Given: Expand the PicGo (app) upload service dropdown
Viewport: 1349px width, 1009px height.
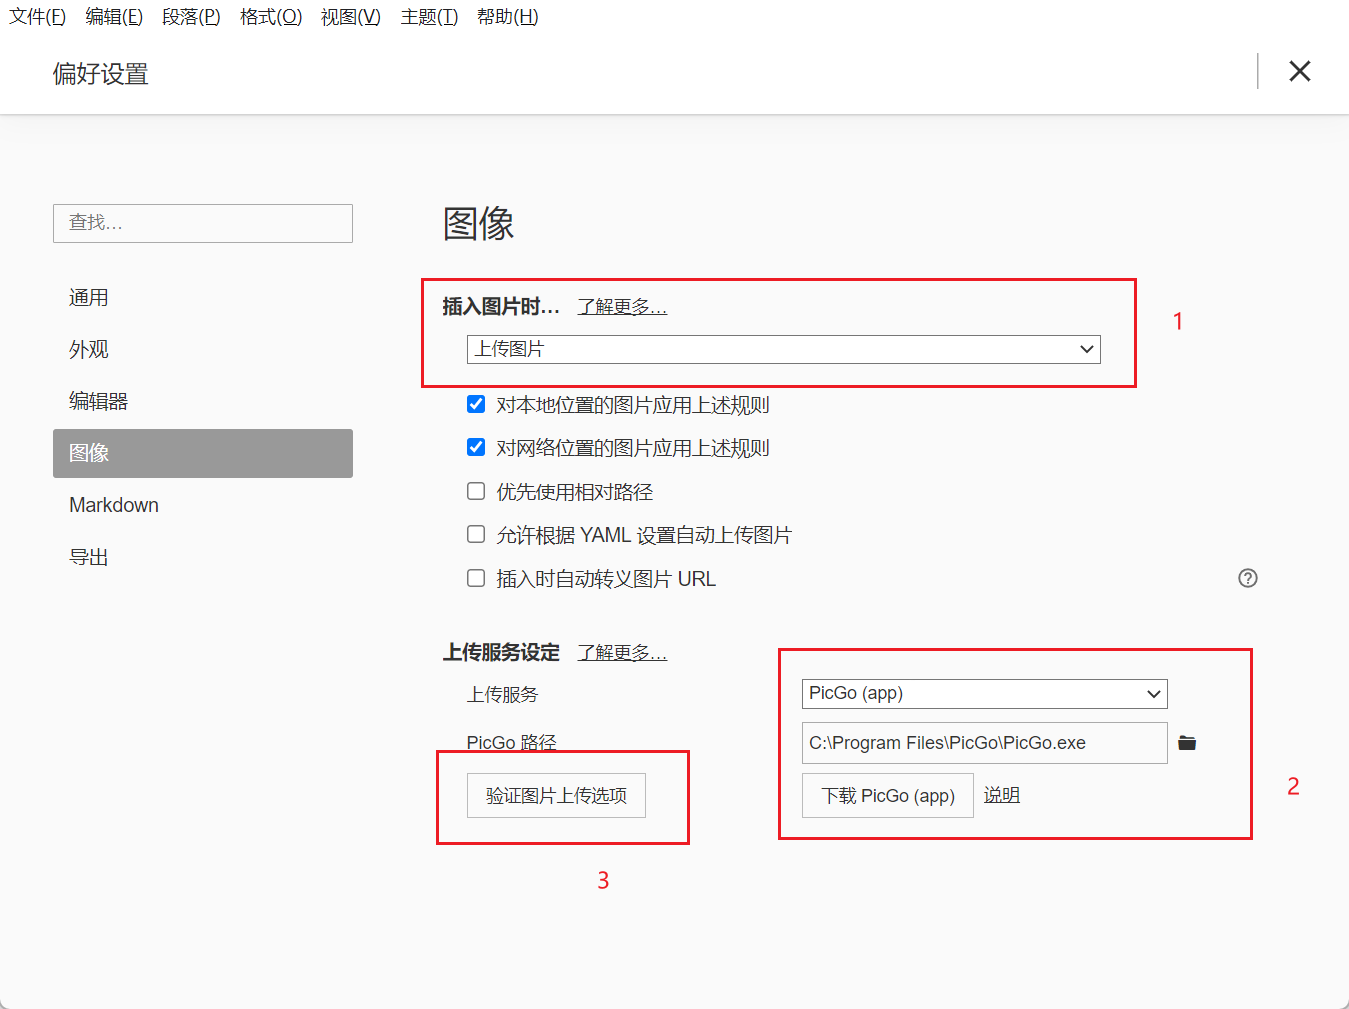Looking at the screenshot, I should (984, 693).
